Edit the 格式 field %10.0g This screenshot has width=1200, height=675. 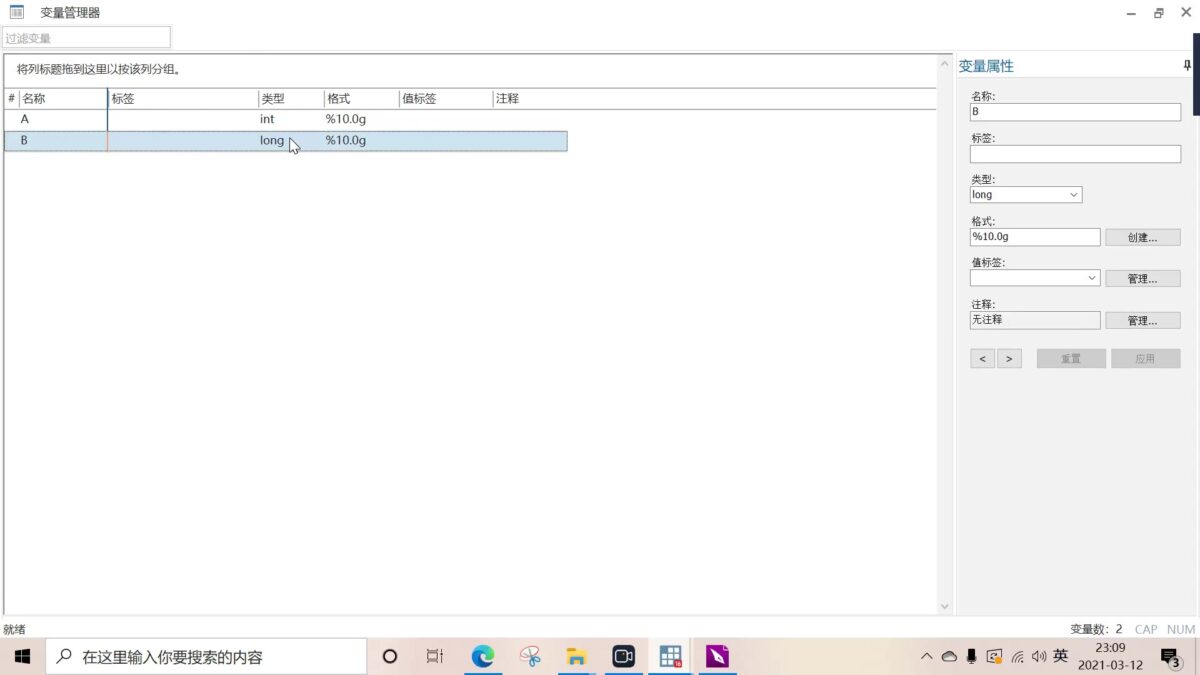click(x=1035, y=237)
